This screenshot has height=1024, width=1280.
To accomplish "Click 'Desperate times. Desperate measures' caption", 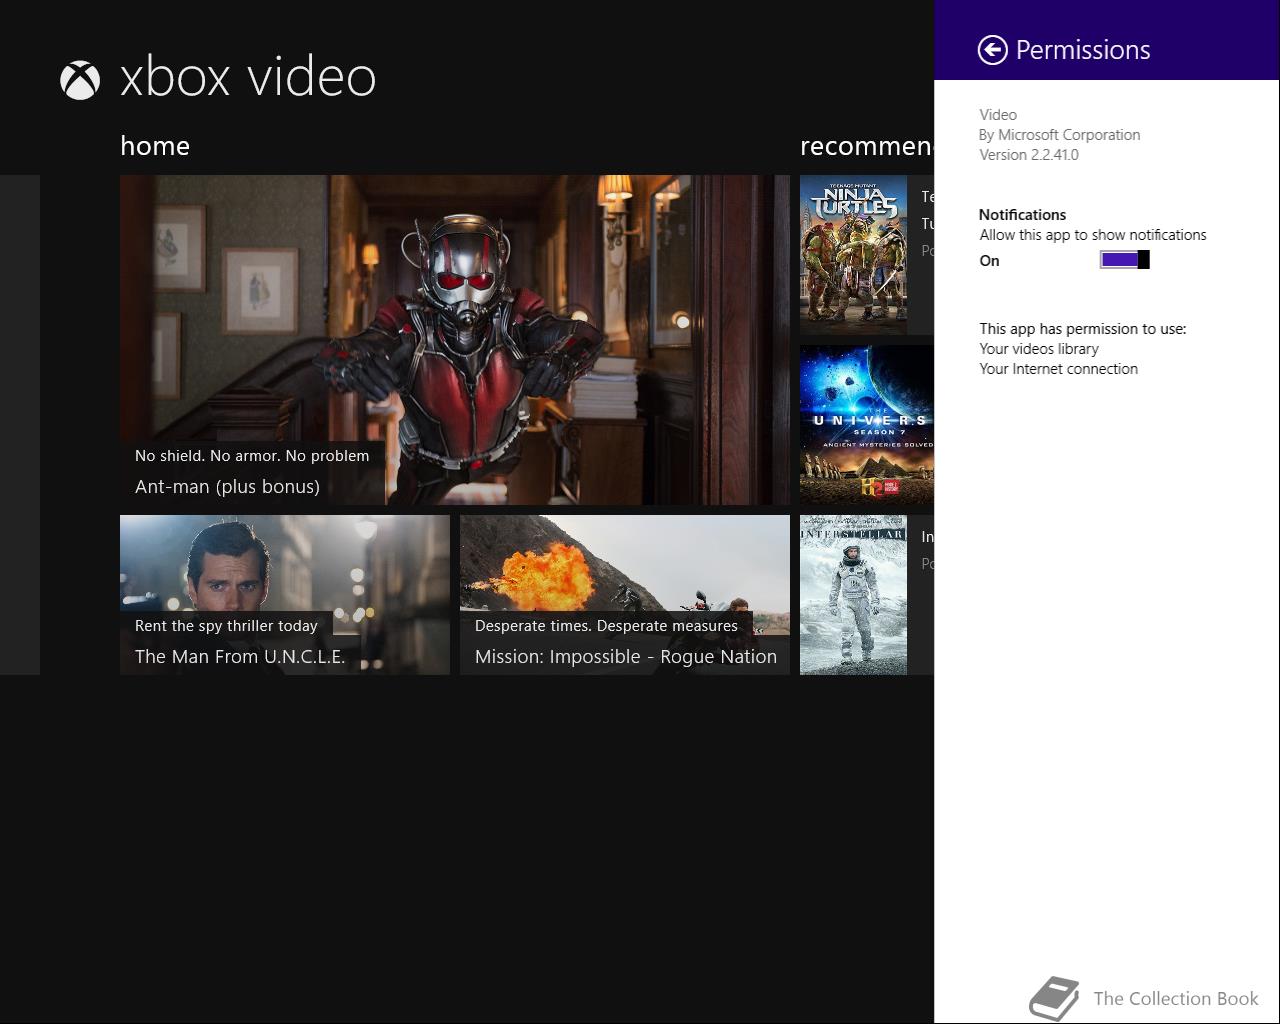I will [606, 626].
